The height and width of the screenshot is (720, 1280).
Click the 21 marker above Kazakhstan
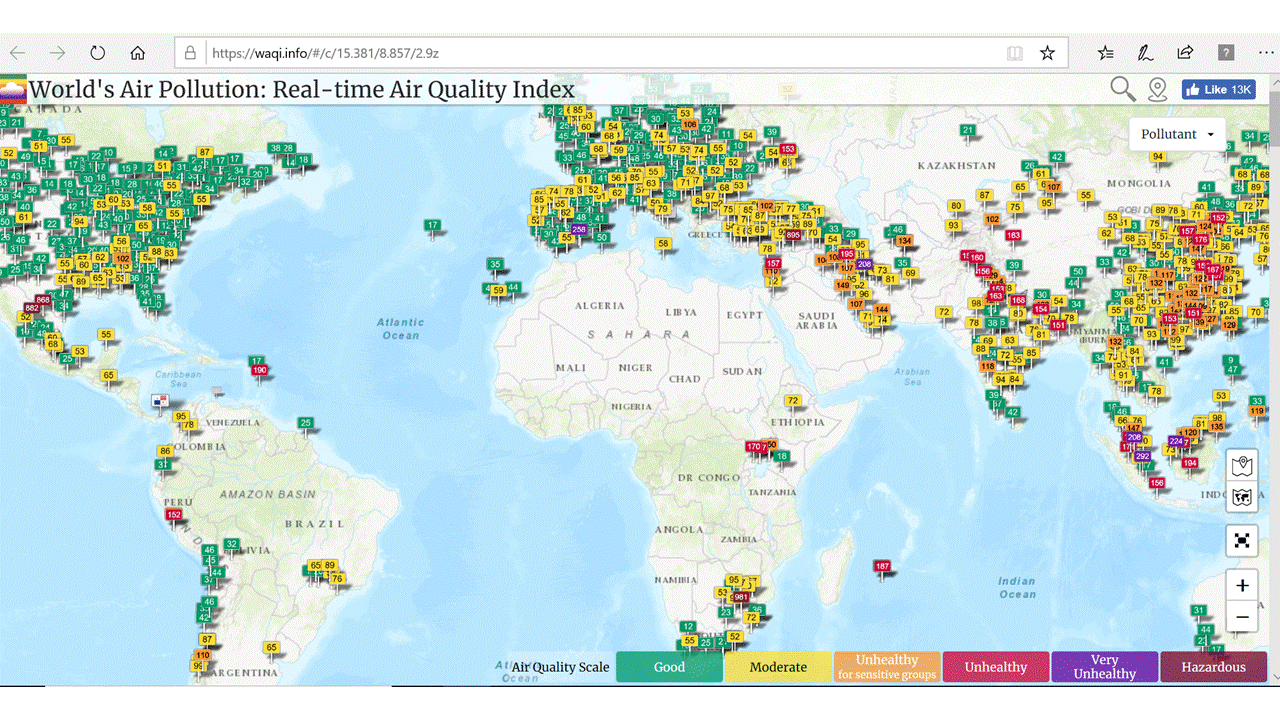(x=967, y=130)
